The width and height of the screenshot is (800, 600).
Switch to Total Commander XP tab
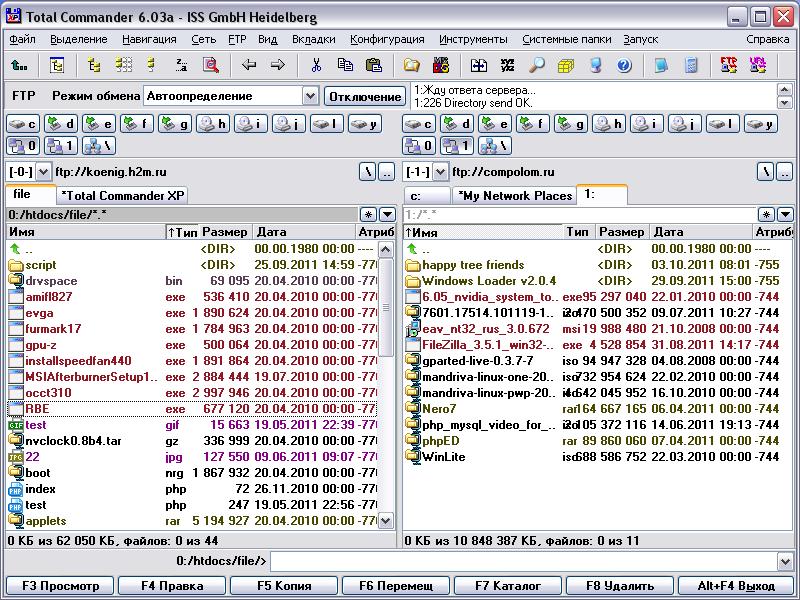[x=123, y=195]
